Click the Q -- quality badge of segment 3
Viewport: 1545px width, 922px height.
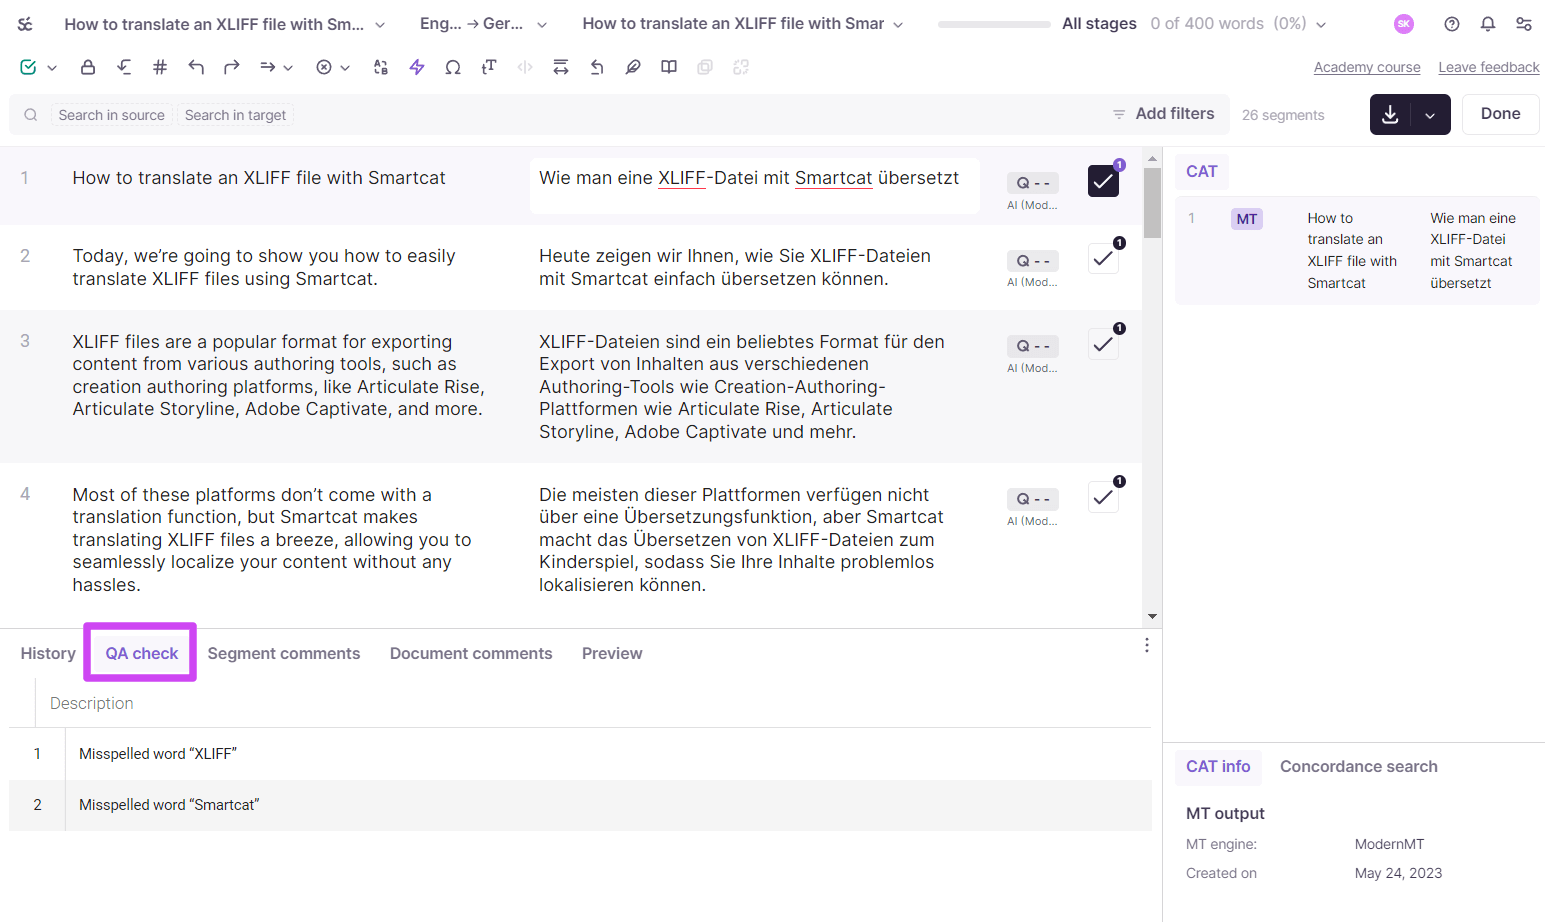1033,346
